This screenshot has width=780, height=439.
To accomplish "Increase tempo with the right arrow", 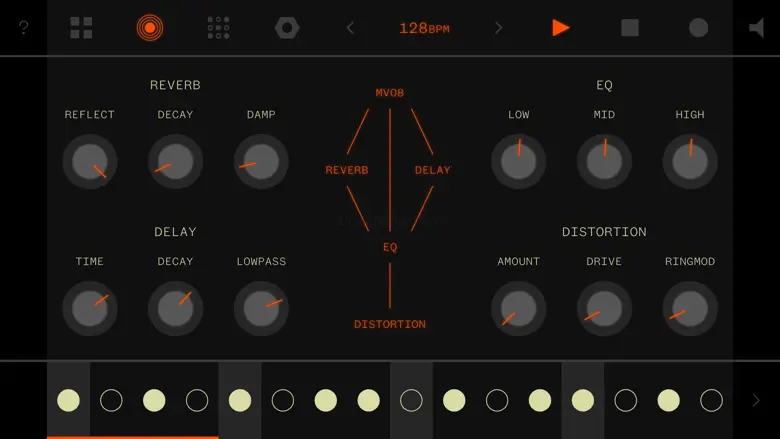I will pyautogui.click(x=498, y=28).
